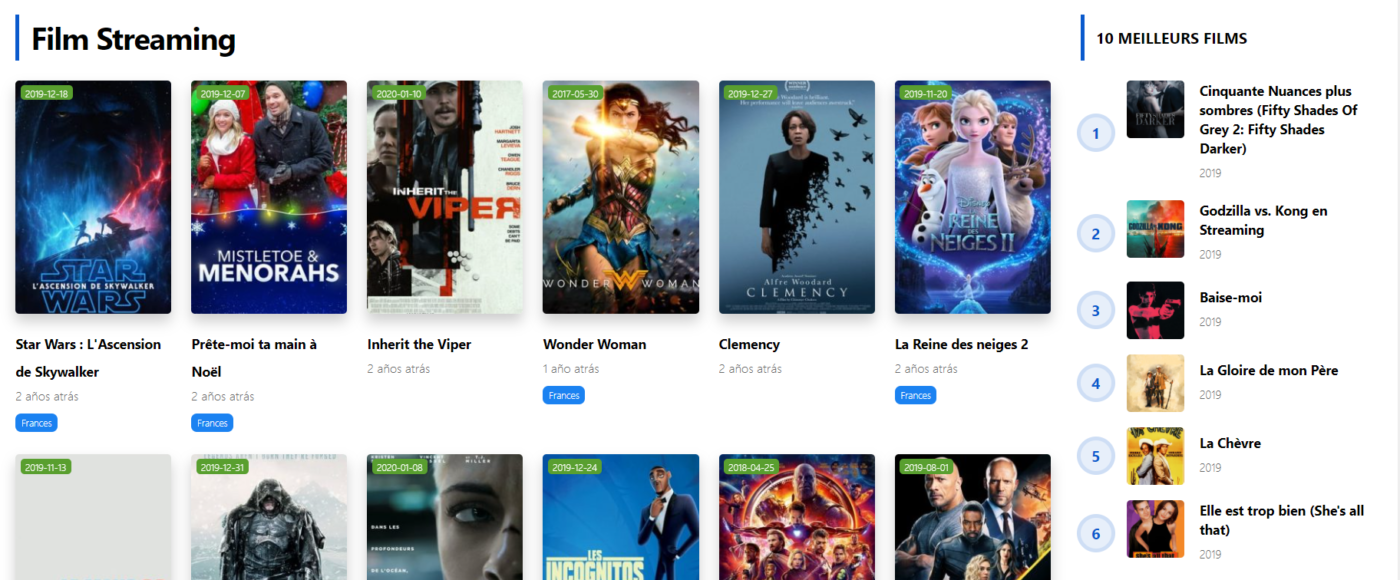Open Fifty Shades Darker sidebar thumbnail
The width and height of the screenshot is (1400, 580).
click(1155, 110)
